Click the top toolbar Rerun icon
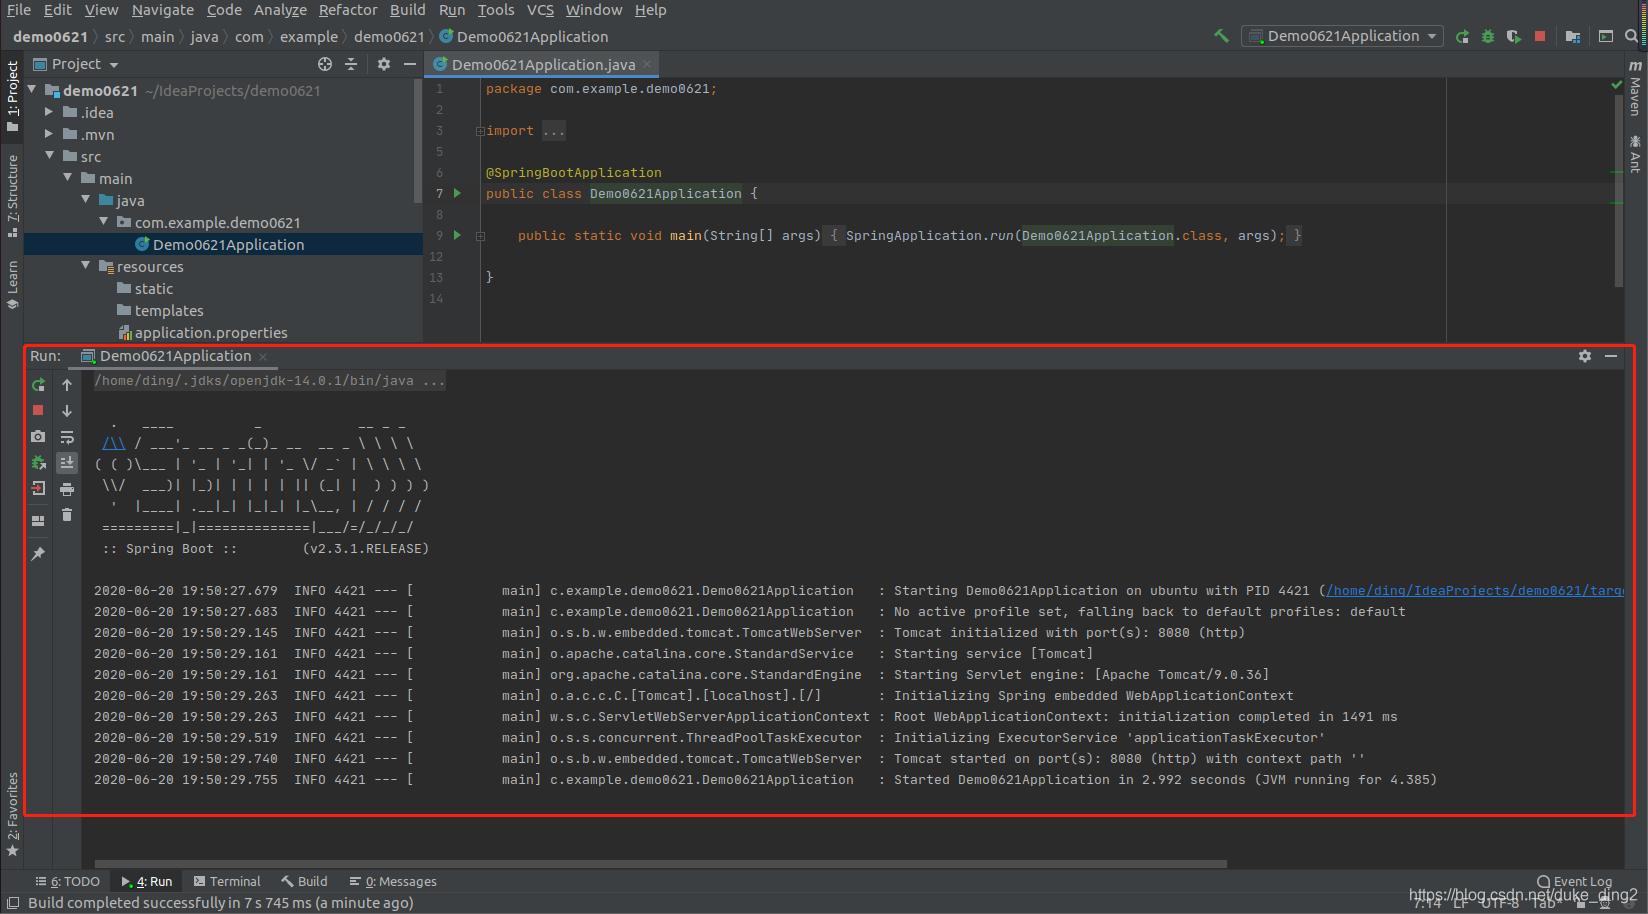 [x=1462, y=36]
